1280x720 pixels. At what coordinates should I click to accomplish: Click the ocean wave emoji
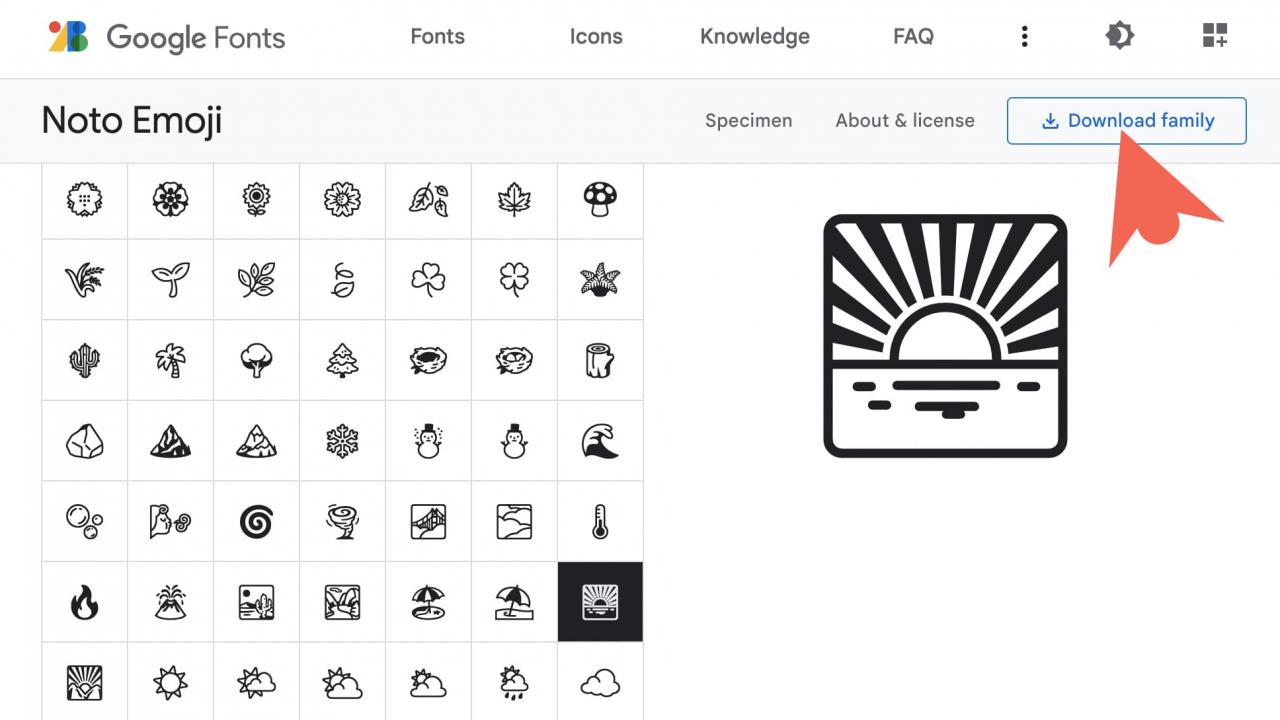click(600, 441)
